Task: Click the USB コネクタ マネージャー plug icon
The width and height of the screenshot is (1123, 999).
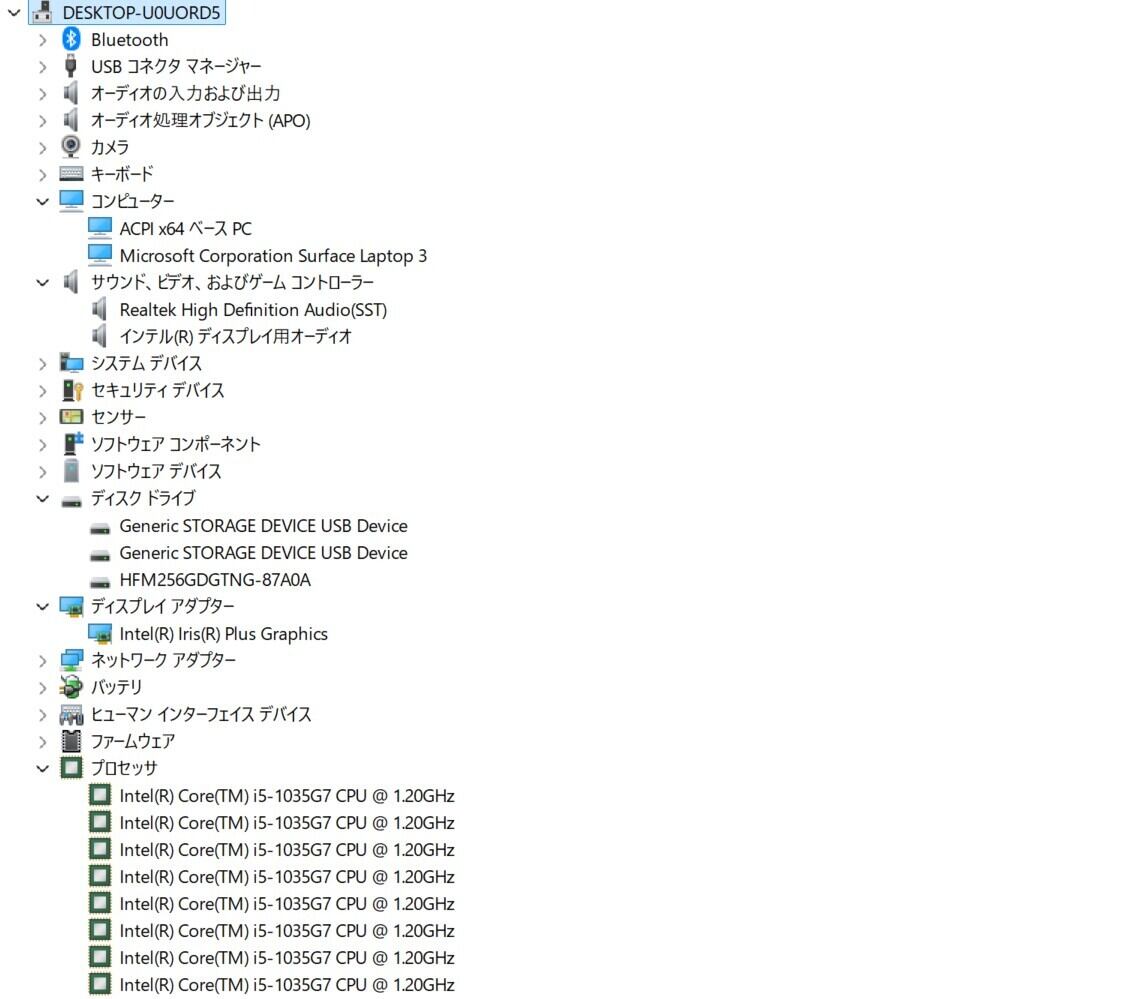Action: (x=71, y=66)
